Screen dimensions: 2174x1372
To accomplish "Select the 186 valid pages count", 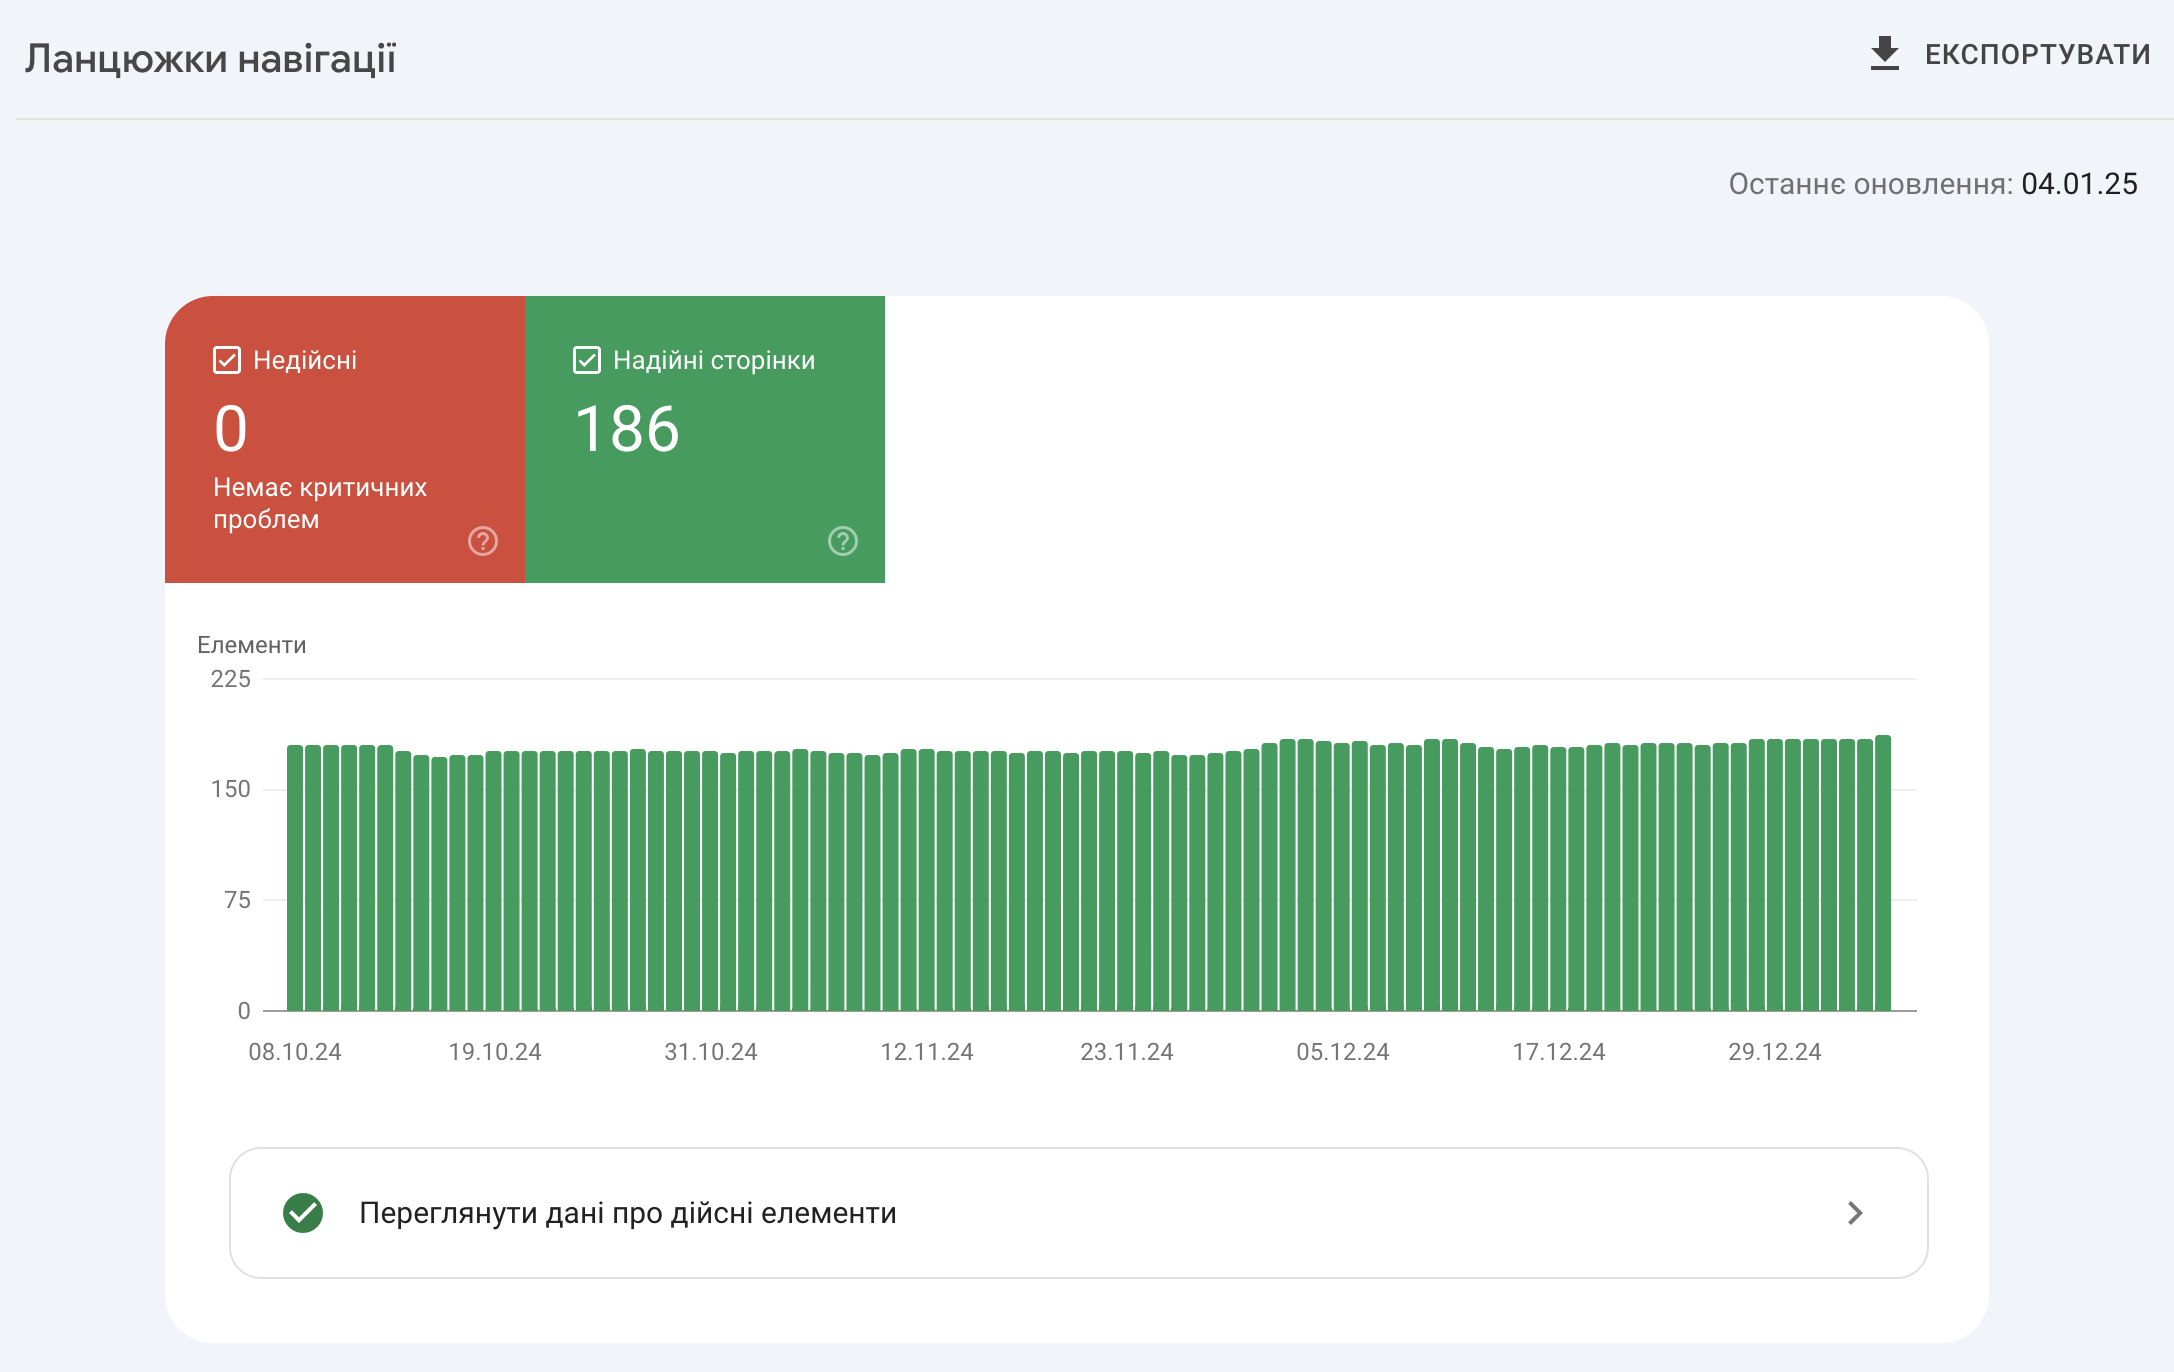I will coord(627,430).
